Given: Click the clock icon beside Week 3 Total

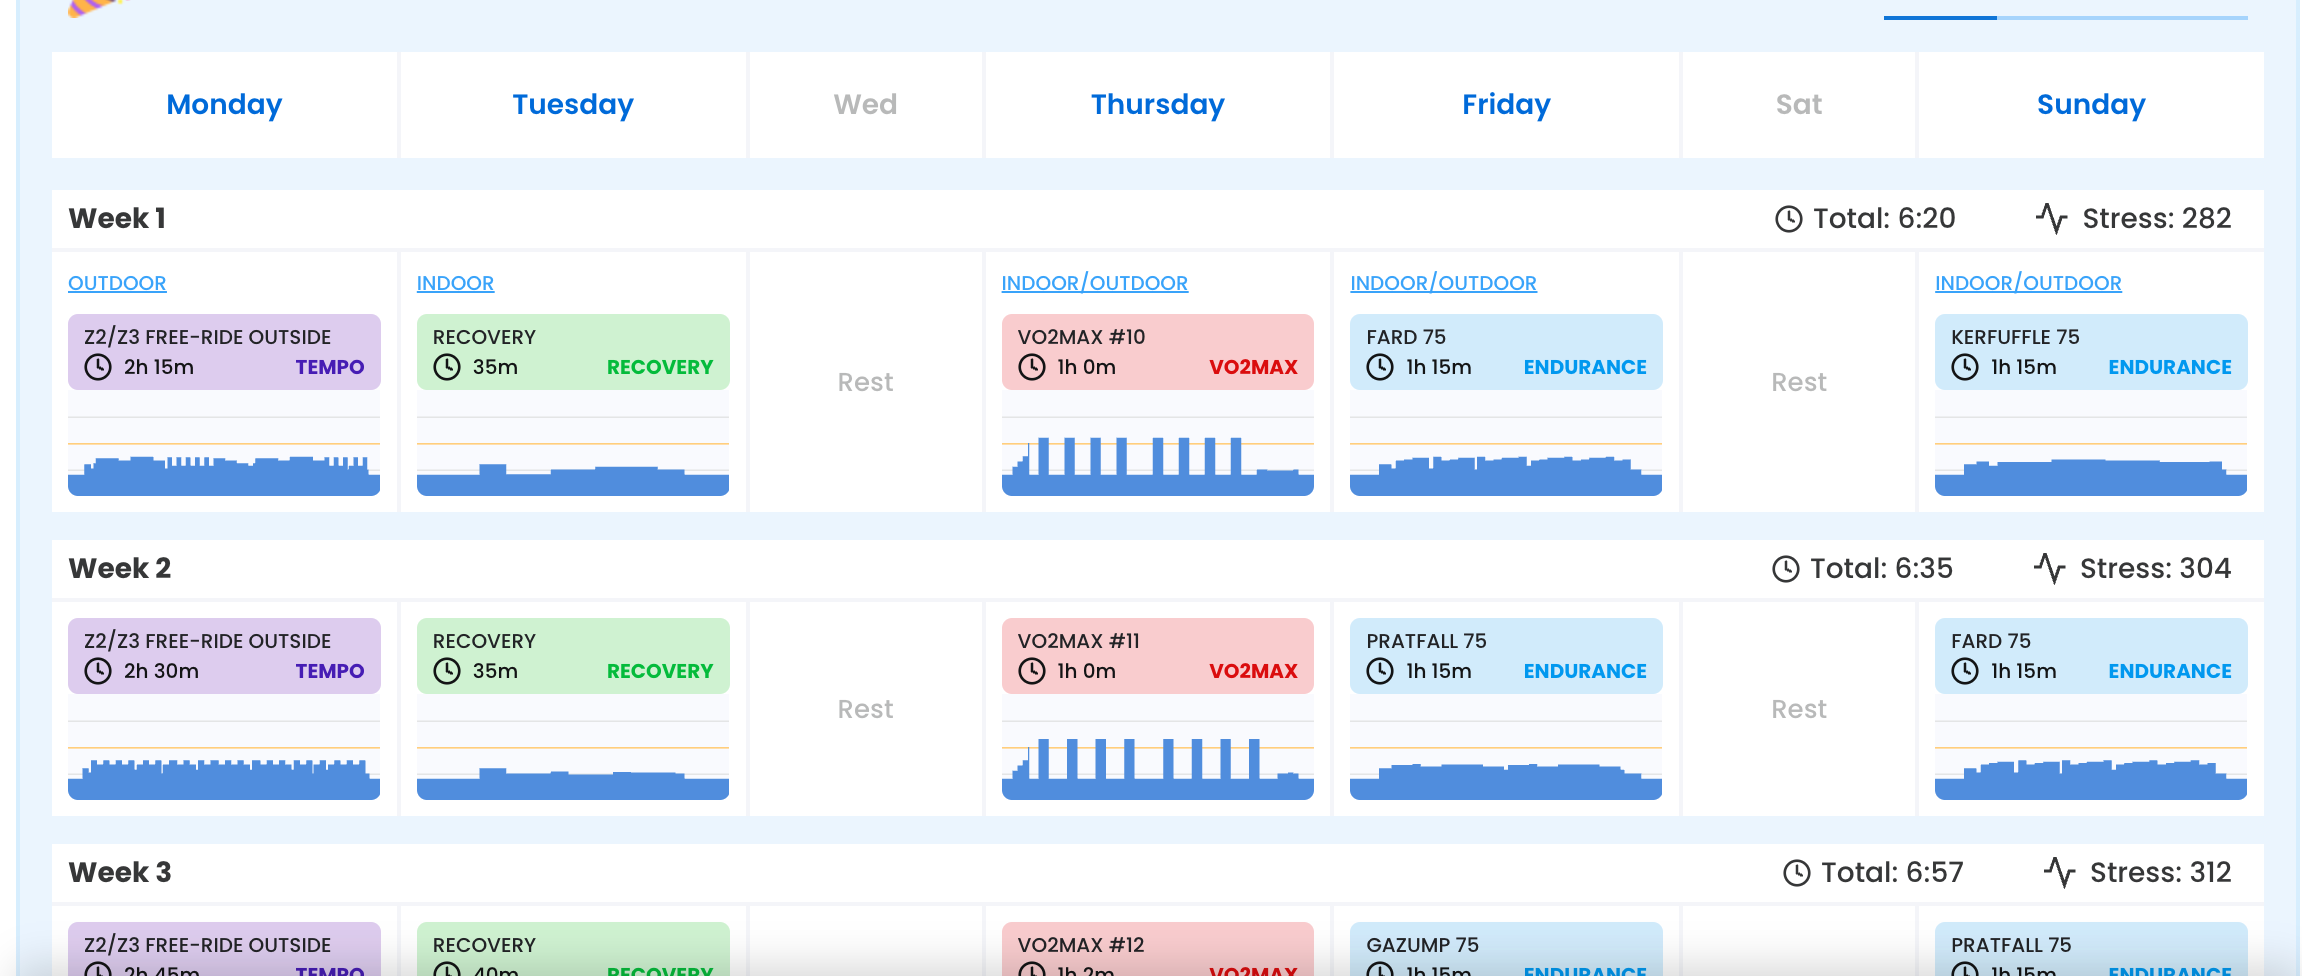Looking at the screenshot, I should pos(1796,873).
